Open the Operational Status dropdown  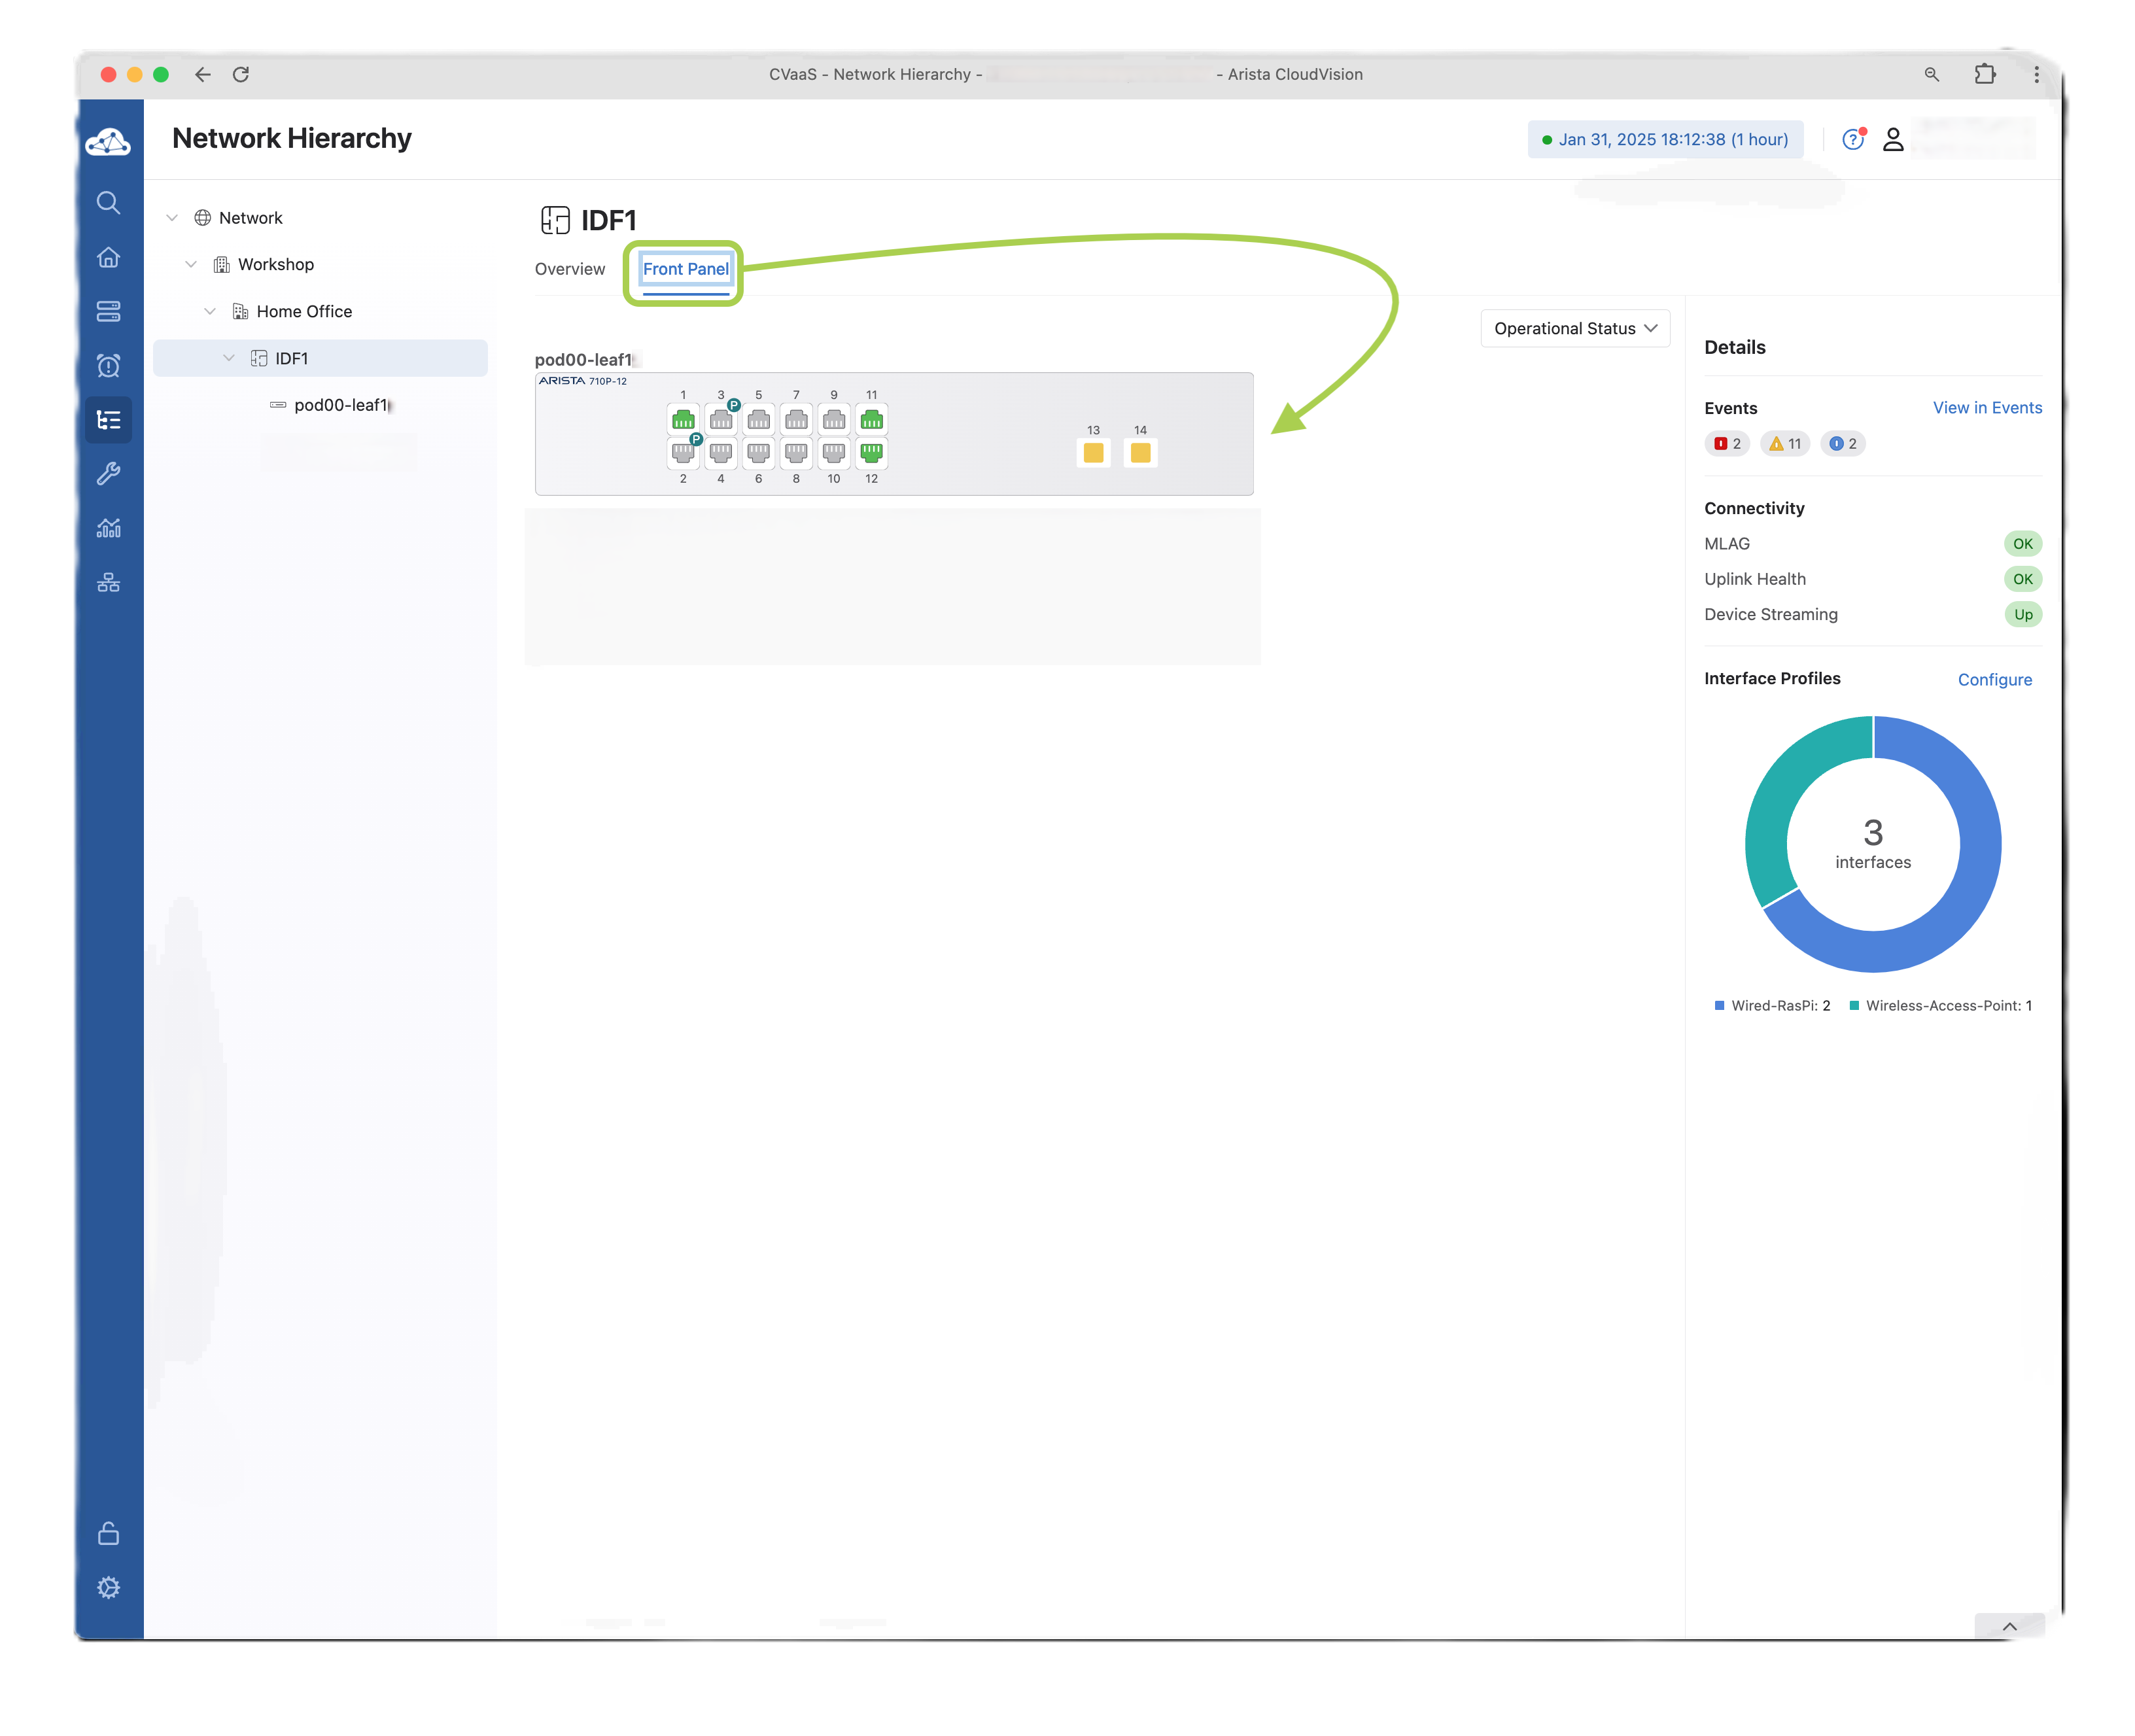(x=1575, y=329)
